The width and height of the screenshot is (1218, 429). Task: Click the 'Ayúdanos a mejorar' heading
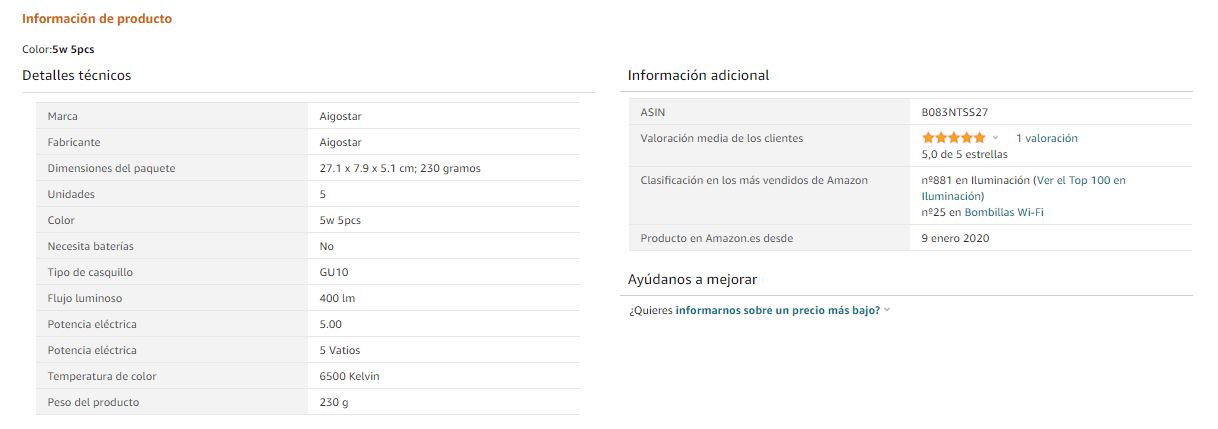coord(692,279)
